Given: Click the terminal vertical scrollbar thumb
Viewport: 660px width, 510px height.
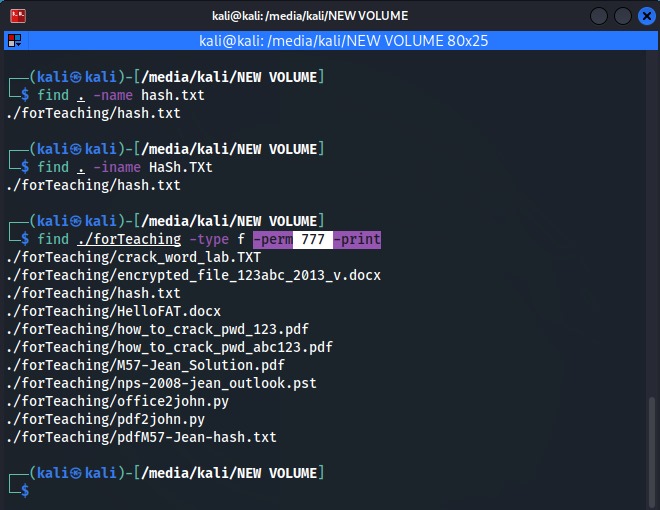Looking at the screenshot, I should click(x=652, y=452).
